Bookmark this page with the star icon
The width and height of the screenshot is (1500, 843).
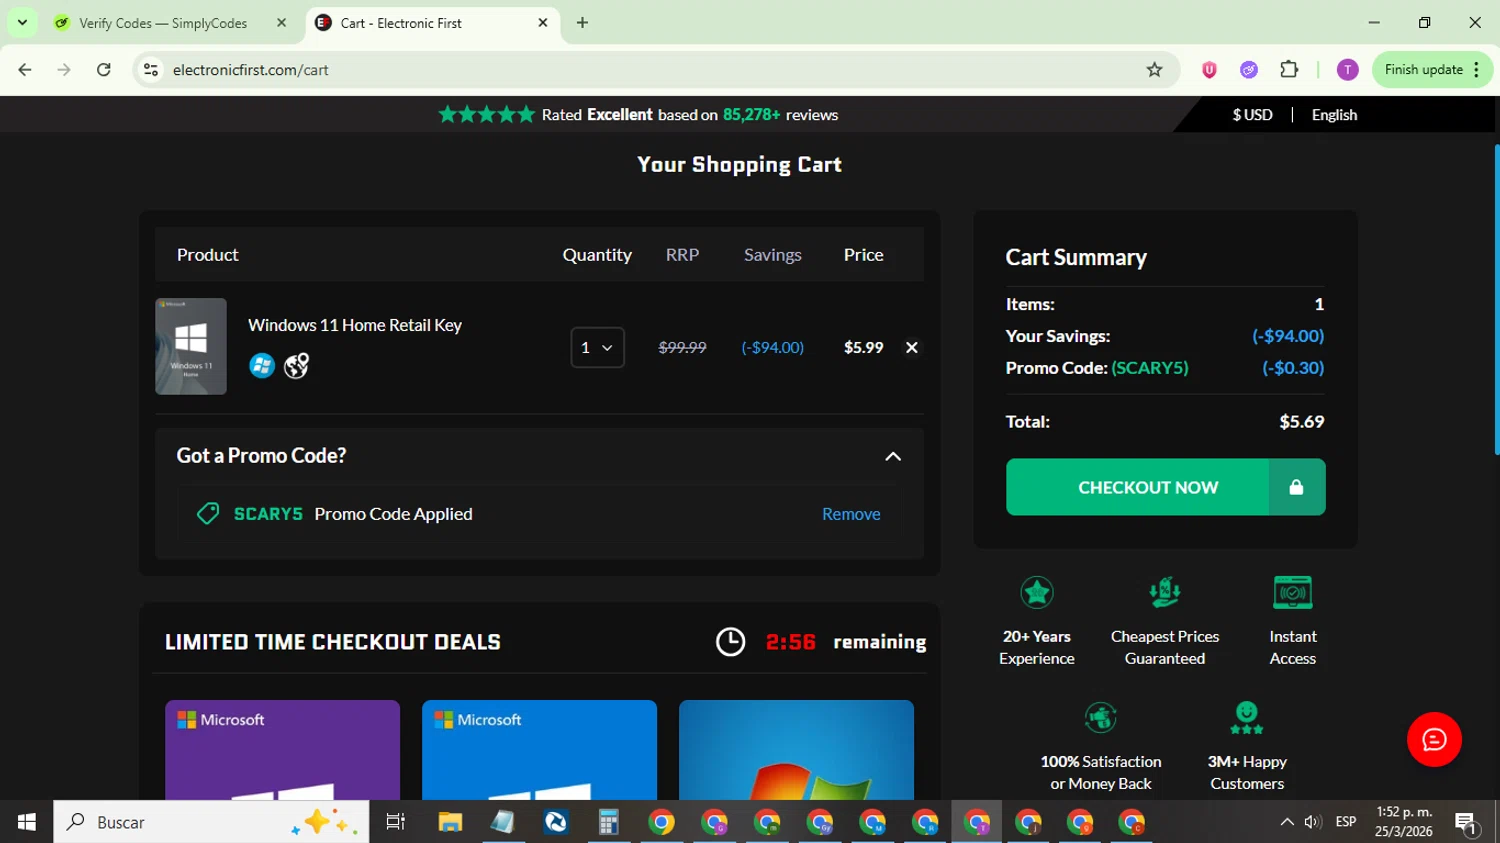[x=1154, y=70]
